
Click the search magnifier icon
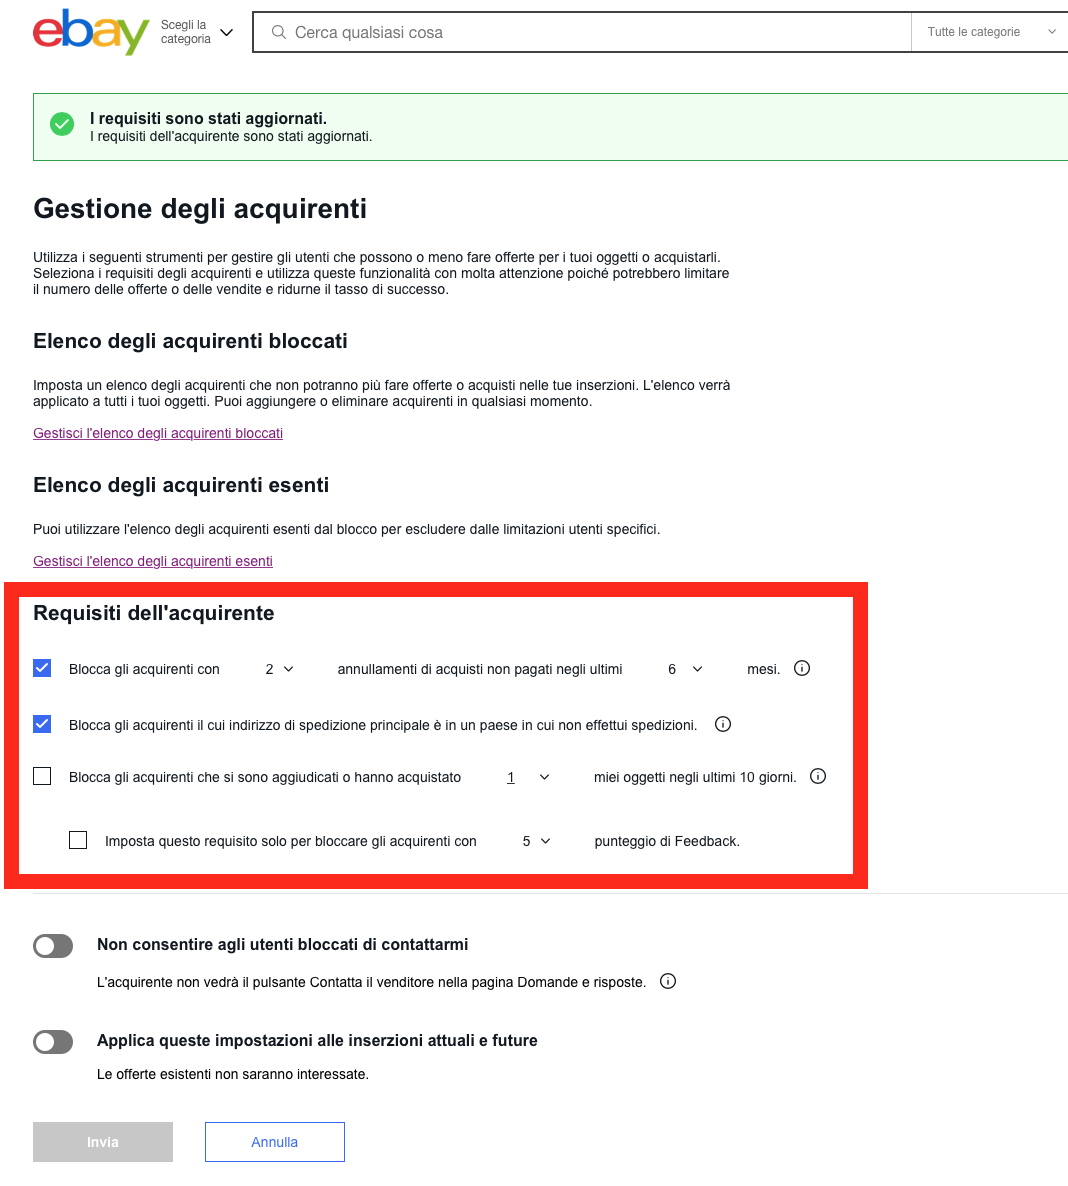pyautogui.click(x=279, y=32)
